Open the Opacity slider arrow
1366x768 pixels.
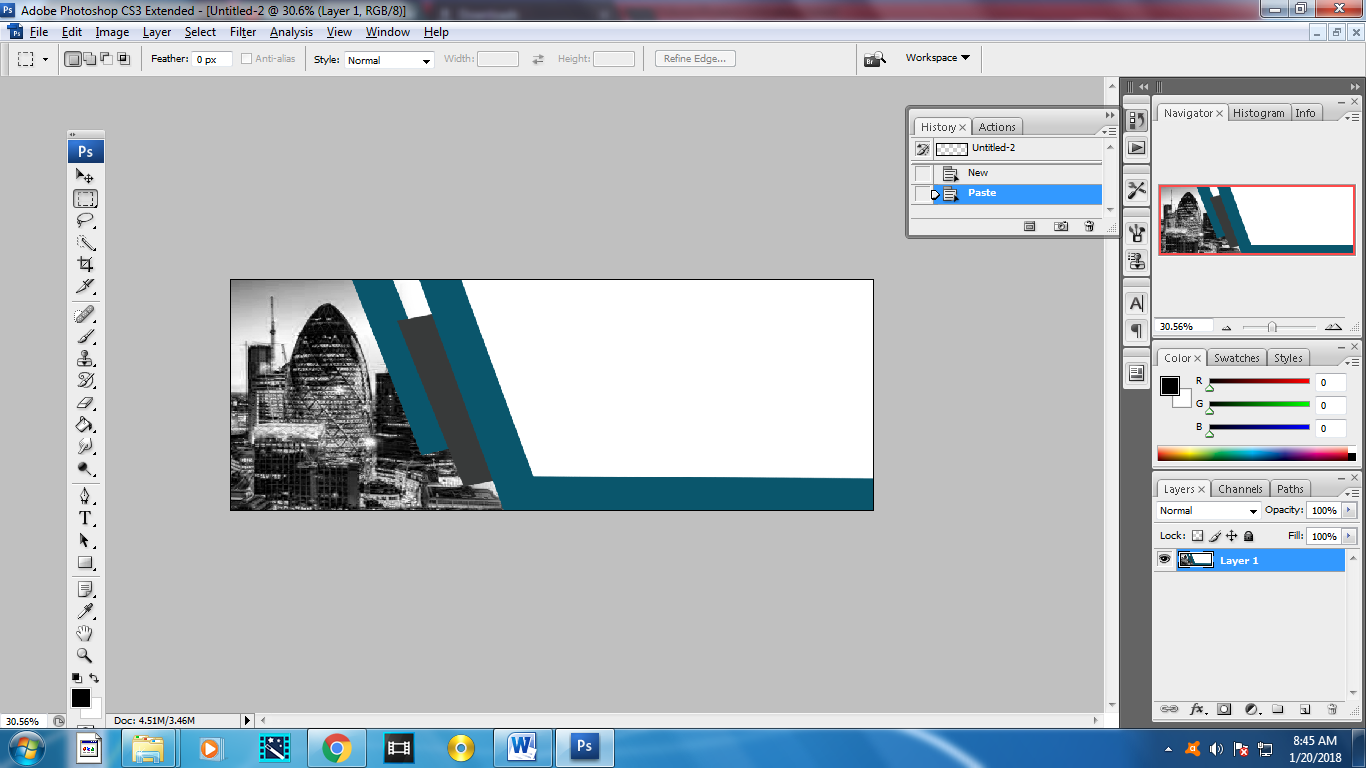coord(1349,511)
